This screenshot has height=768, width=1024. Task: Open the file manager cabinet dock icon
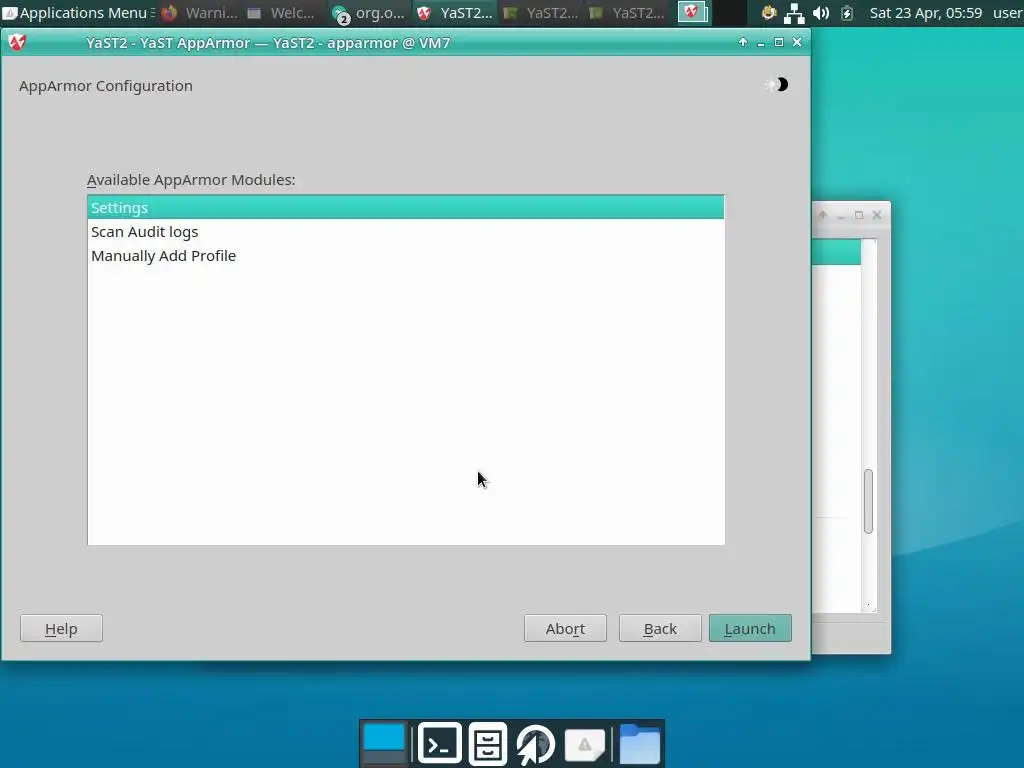pyautogui.click(x=488, y=743)
